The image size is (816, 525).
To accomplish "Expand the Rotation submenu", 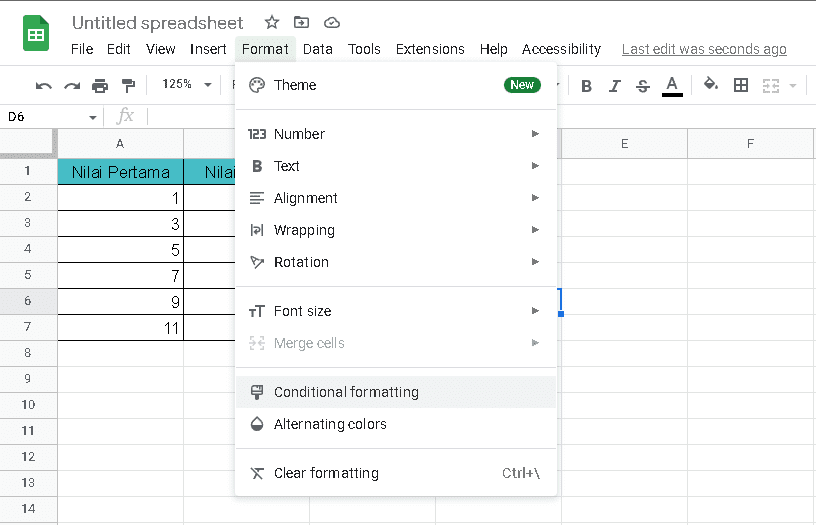I will [x=396, y=262].
